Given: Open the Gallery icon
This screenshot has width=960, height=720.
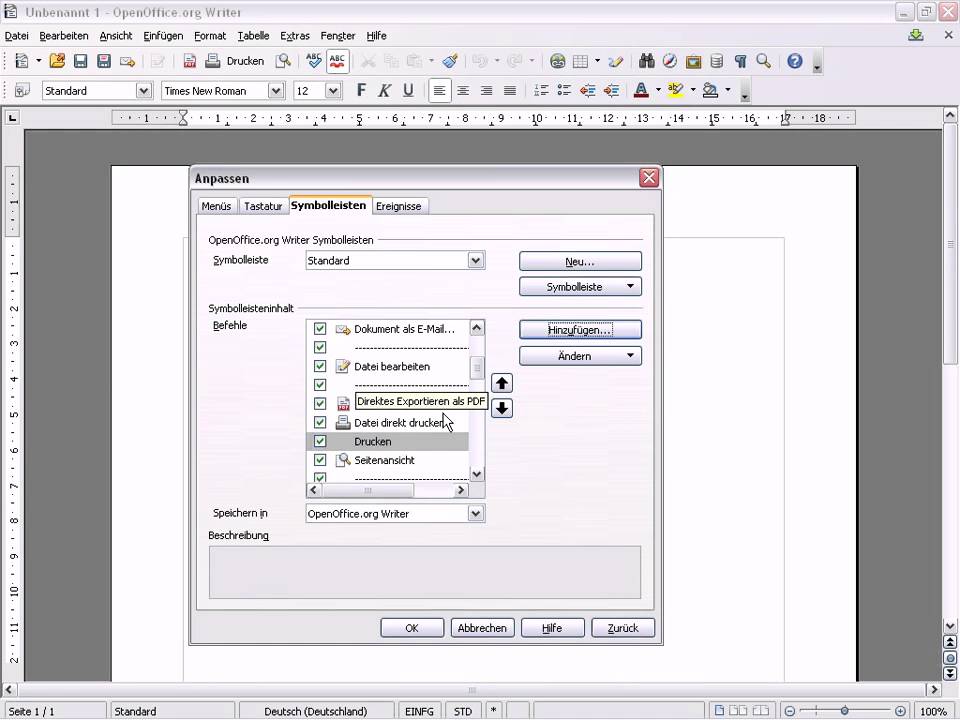Looking at the screenshot, I should [x=693, y=61].
